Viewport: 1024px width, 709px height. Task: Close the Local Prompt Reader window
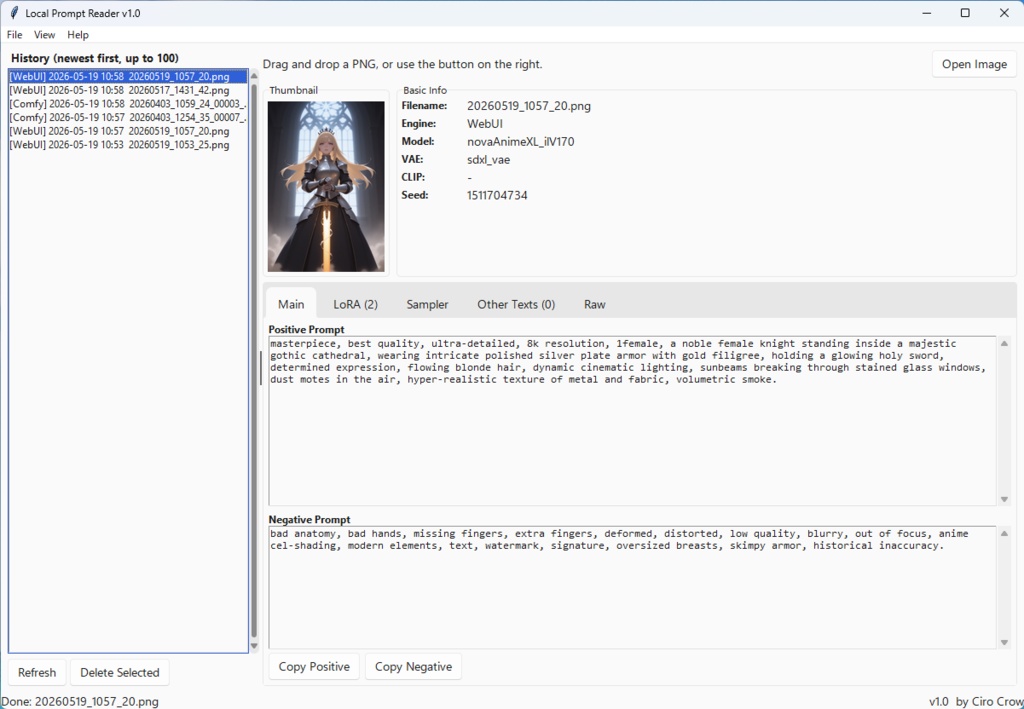1004,13
